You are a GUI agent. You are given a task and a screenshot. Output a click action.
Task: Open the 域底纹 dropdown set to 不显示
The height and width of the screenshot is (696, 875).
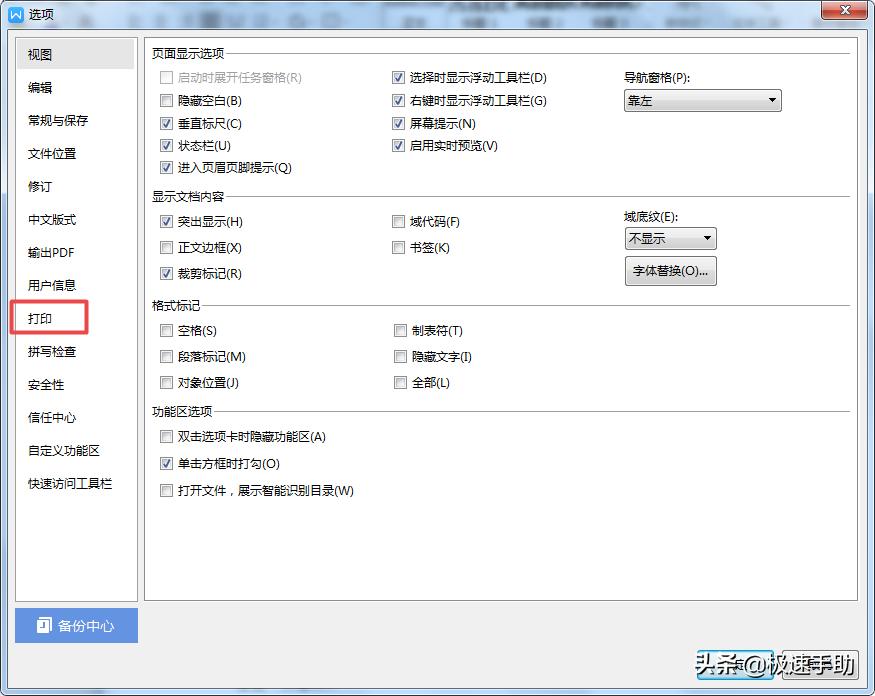(x=669, y=238)
